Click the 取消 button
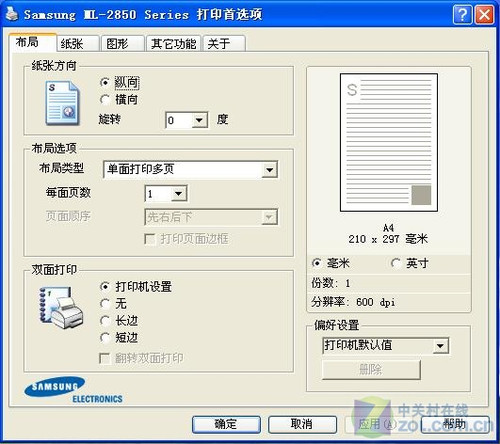 click(x=302, y=424)
